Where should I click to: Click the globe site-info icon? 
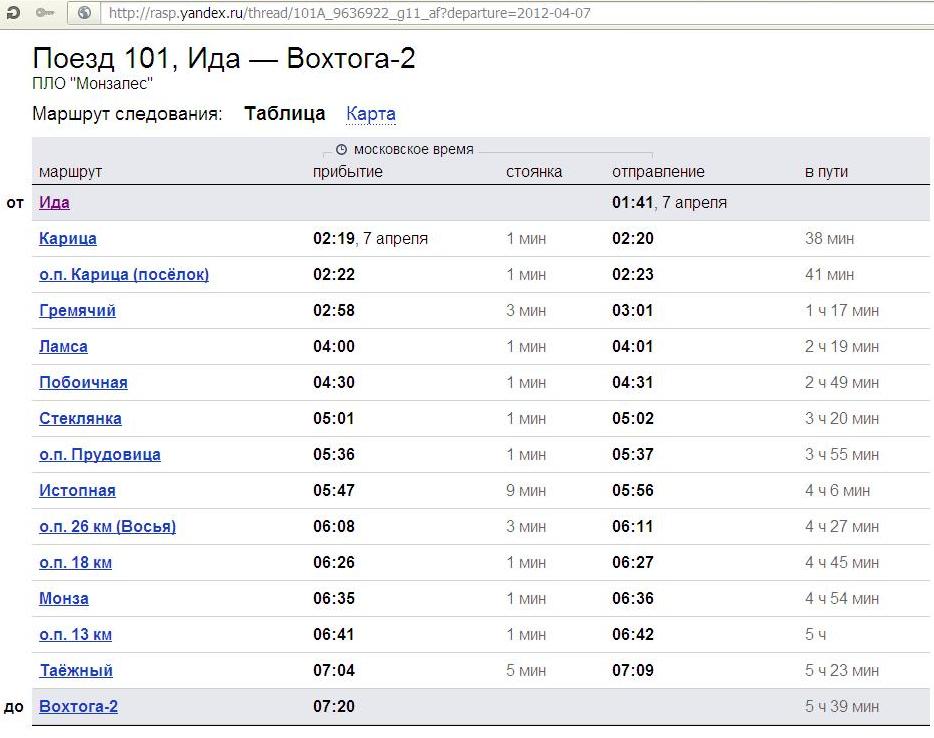84,13
